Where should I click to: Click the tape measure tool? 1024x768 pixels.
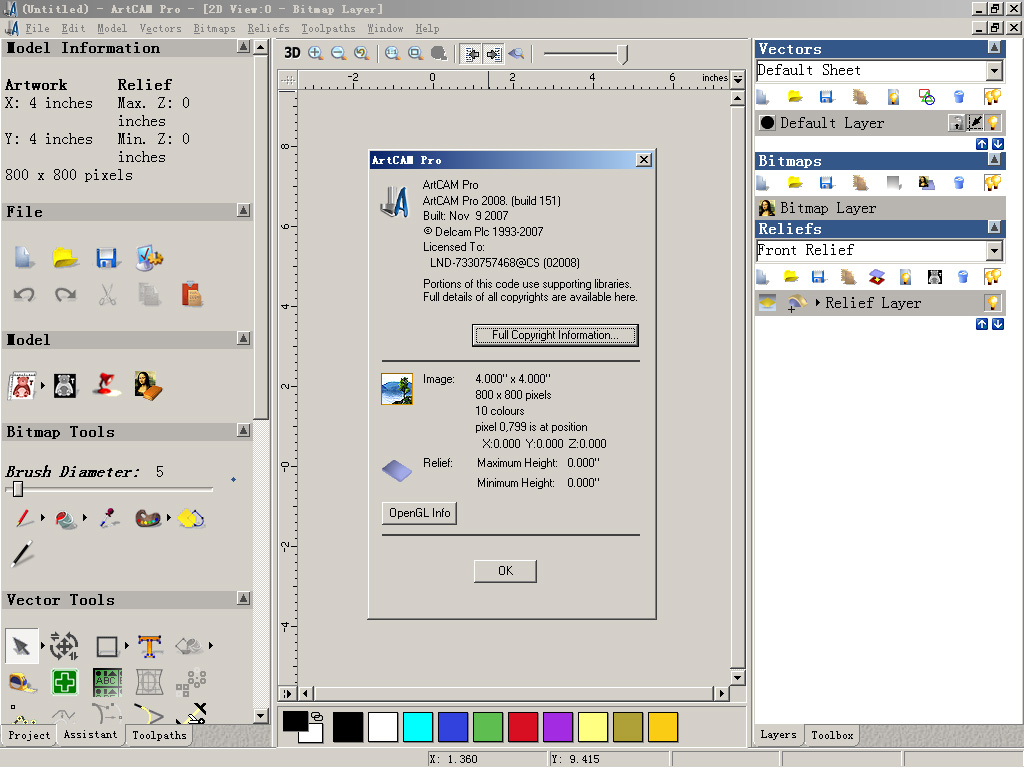point(22,682)
